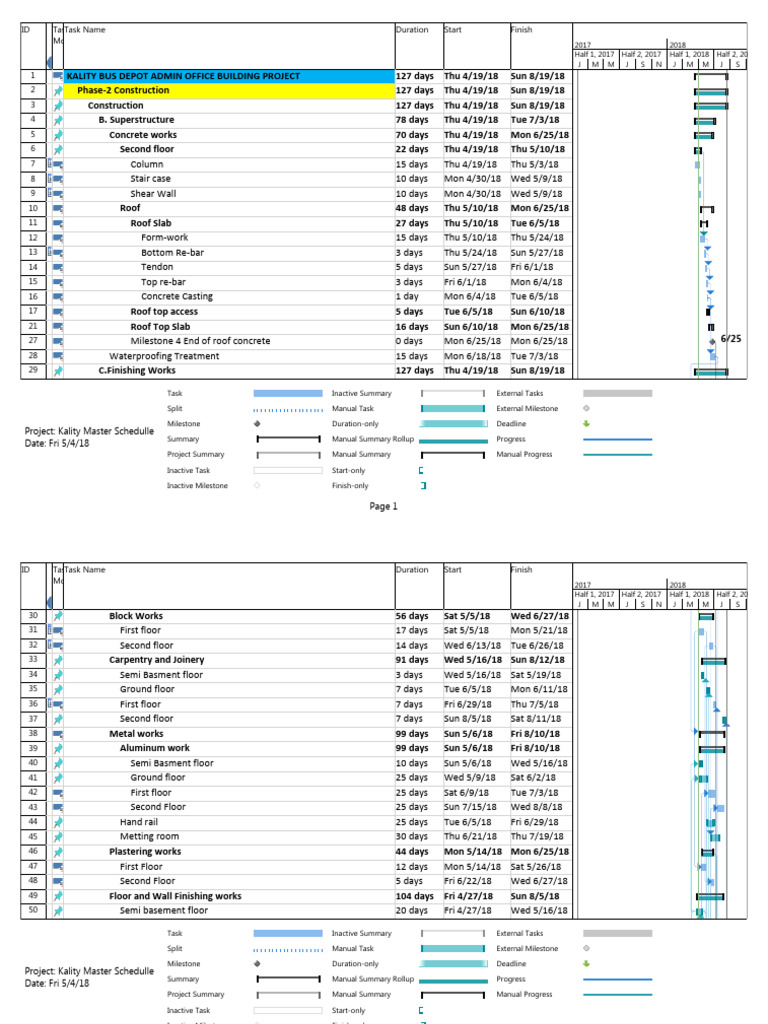Click task mode icon beside Concrete Casting

[58, 296]
